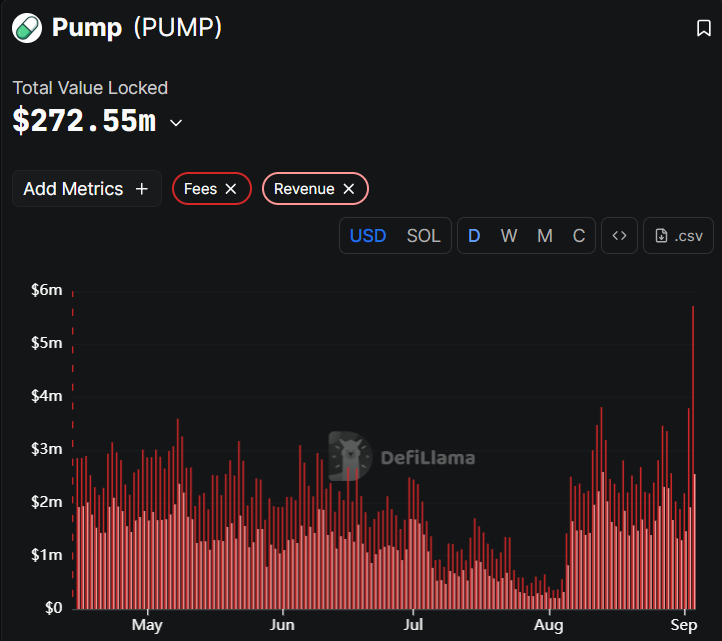Click the Total Value Locked label
722x641 pixels.
tap(90, 88)
